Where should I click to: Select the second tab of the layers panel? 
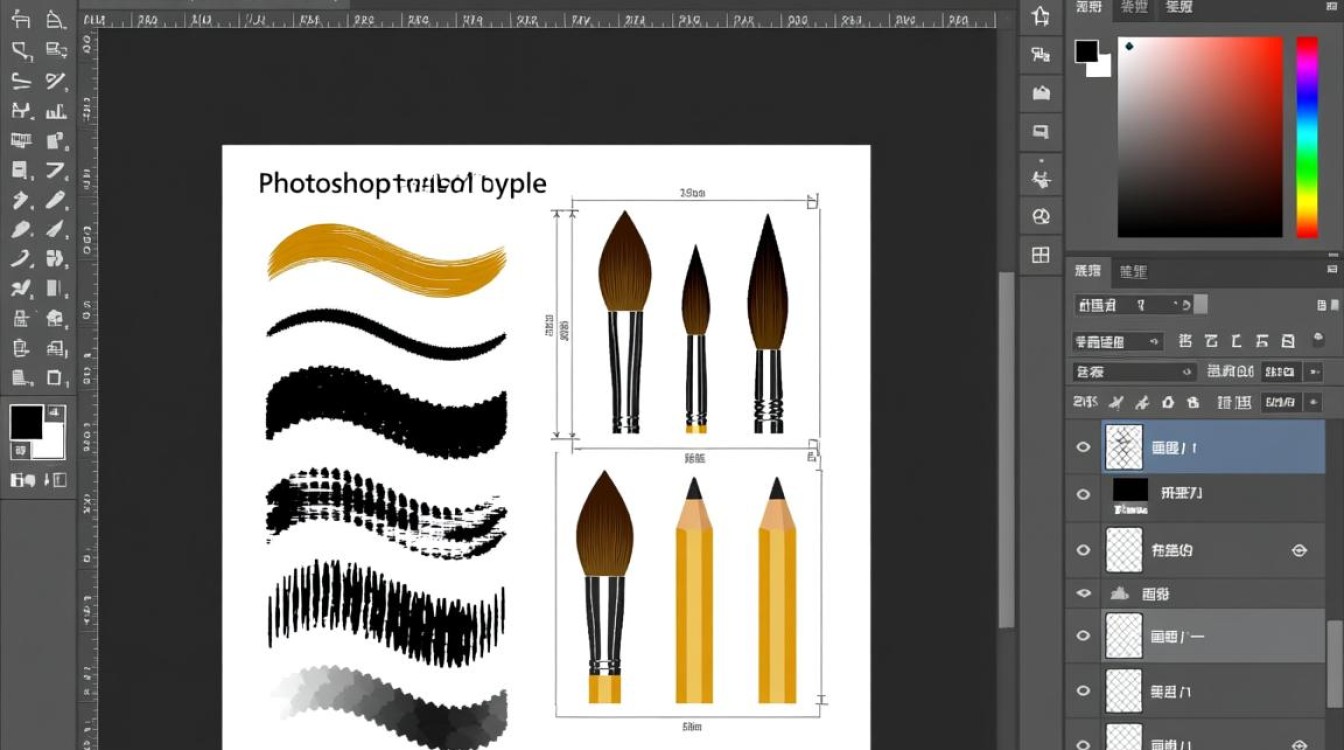click(x=1133, y=271)
